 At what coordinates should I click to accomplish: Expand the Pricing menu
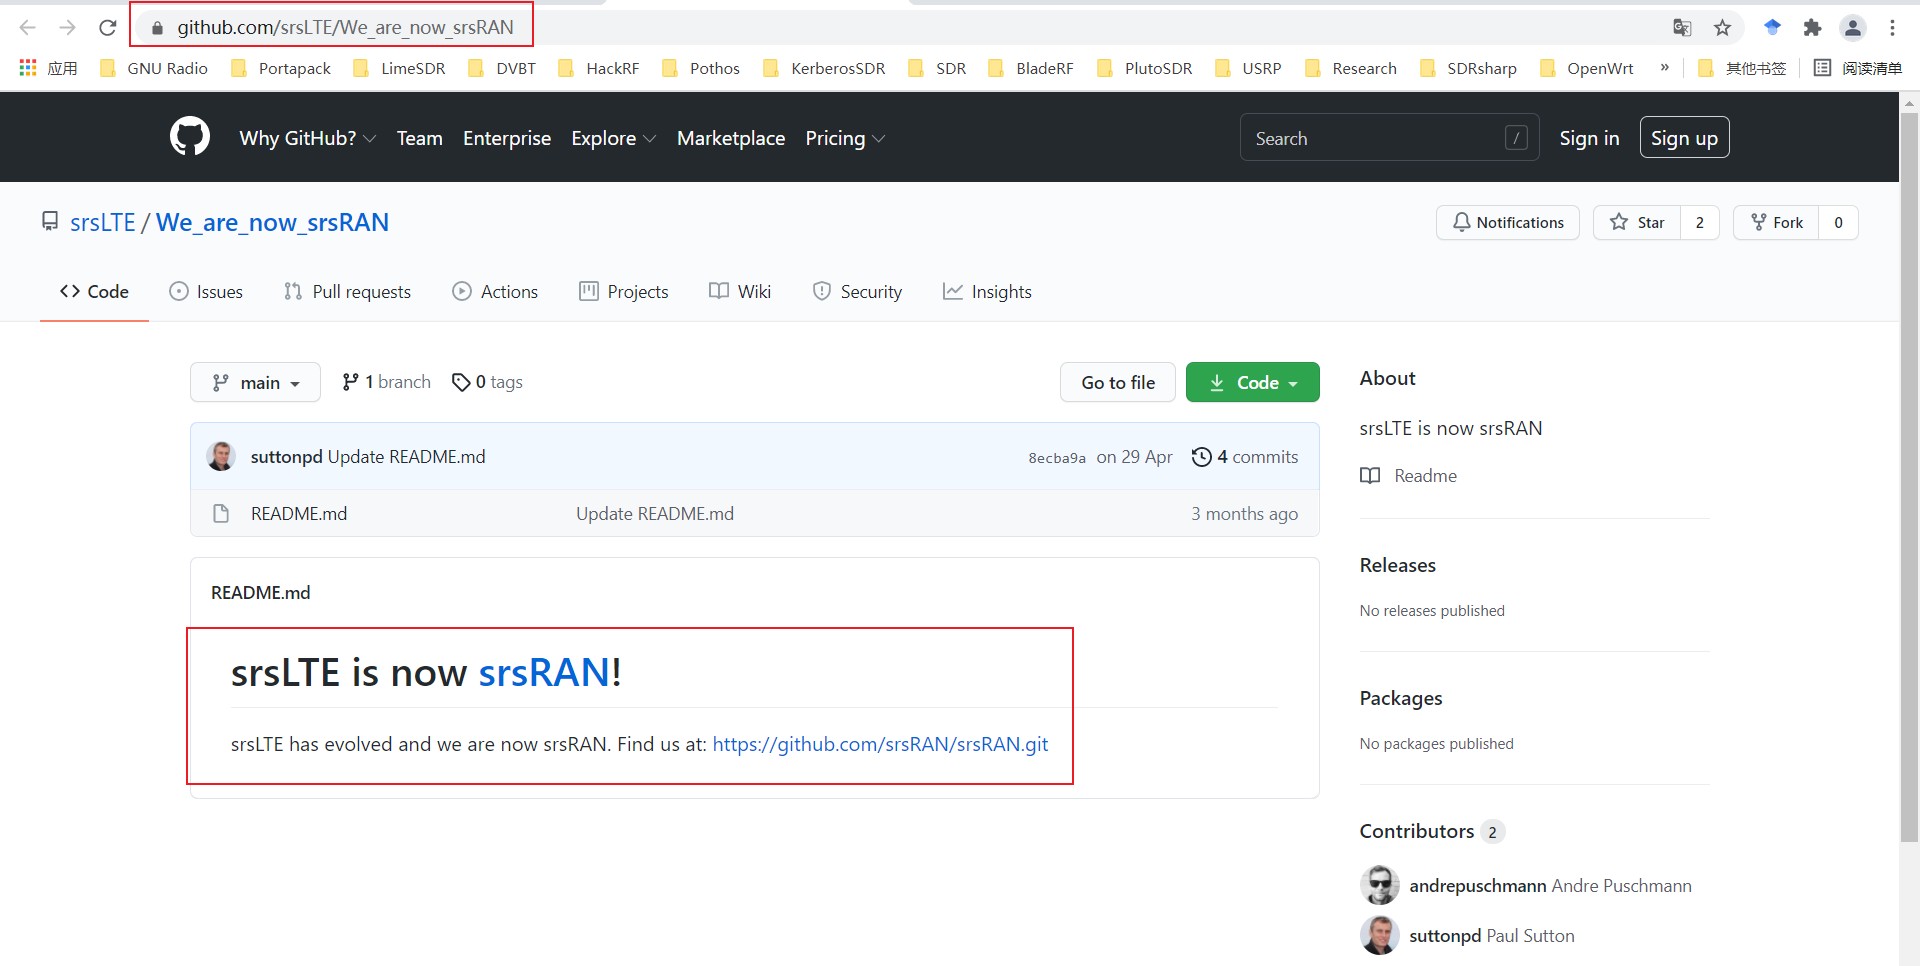coord(845,138)
